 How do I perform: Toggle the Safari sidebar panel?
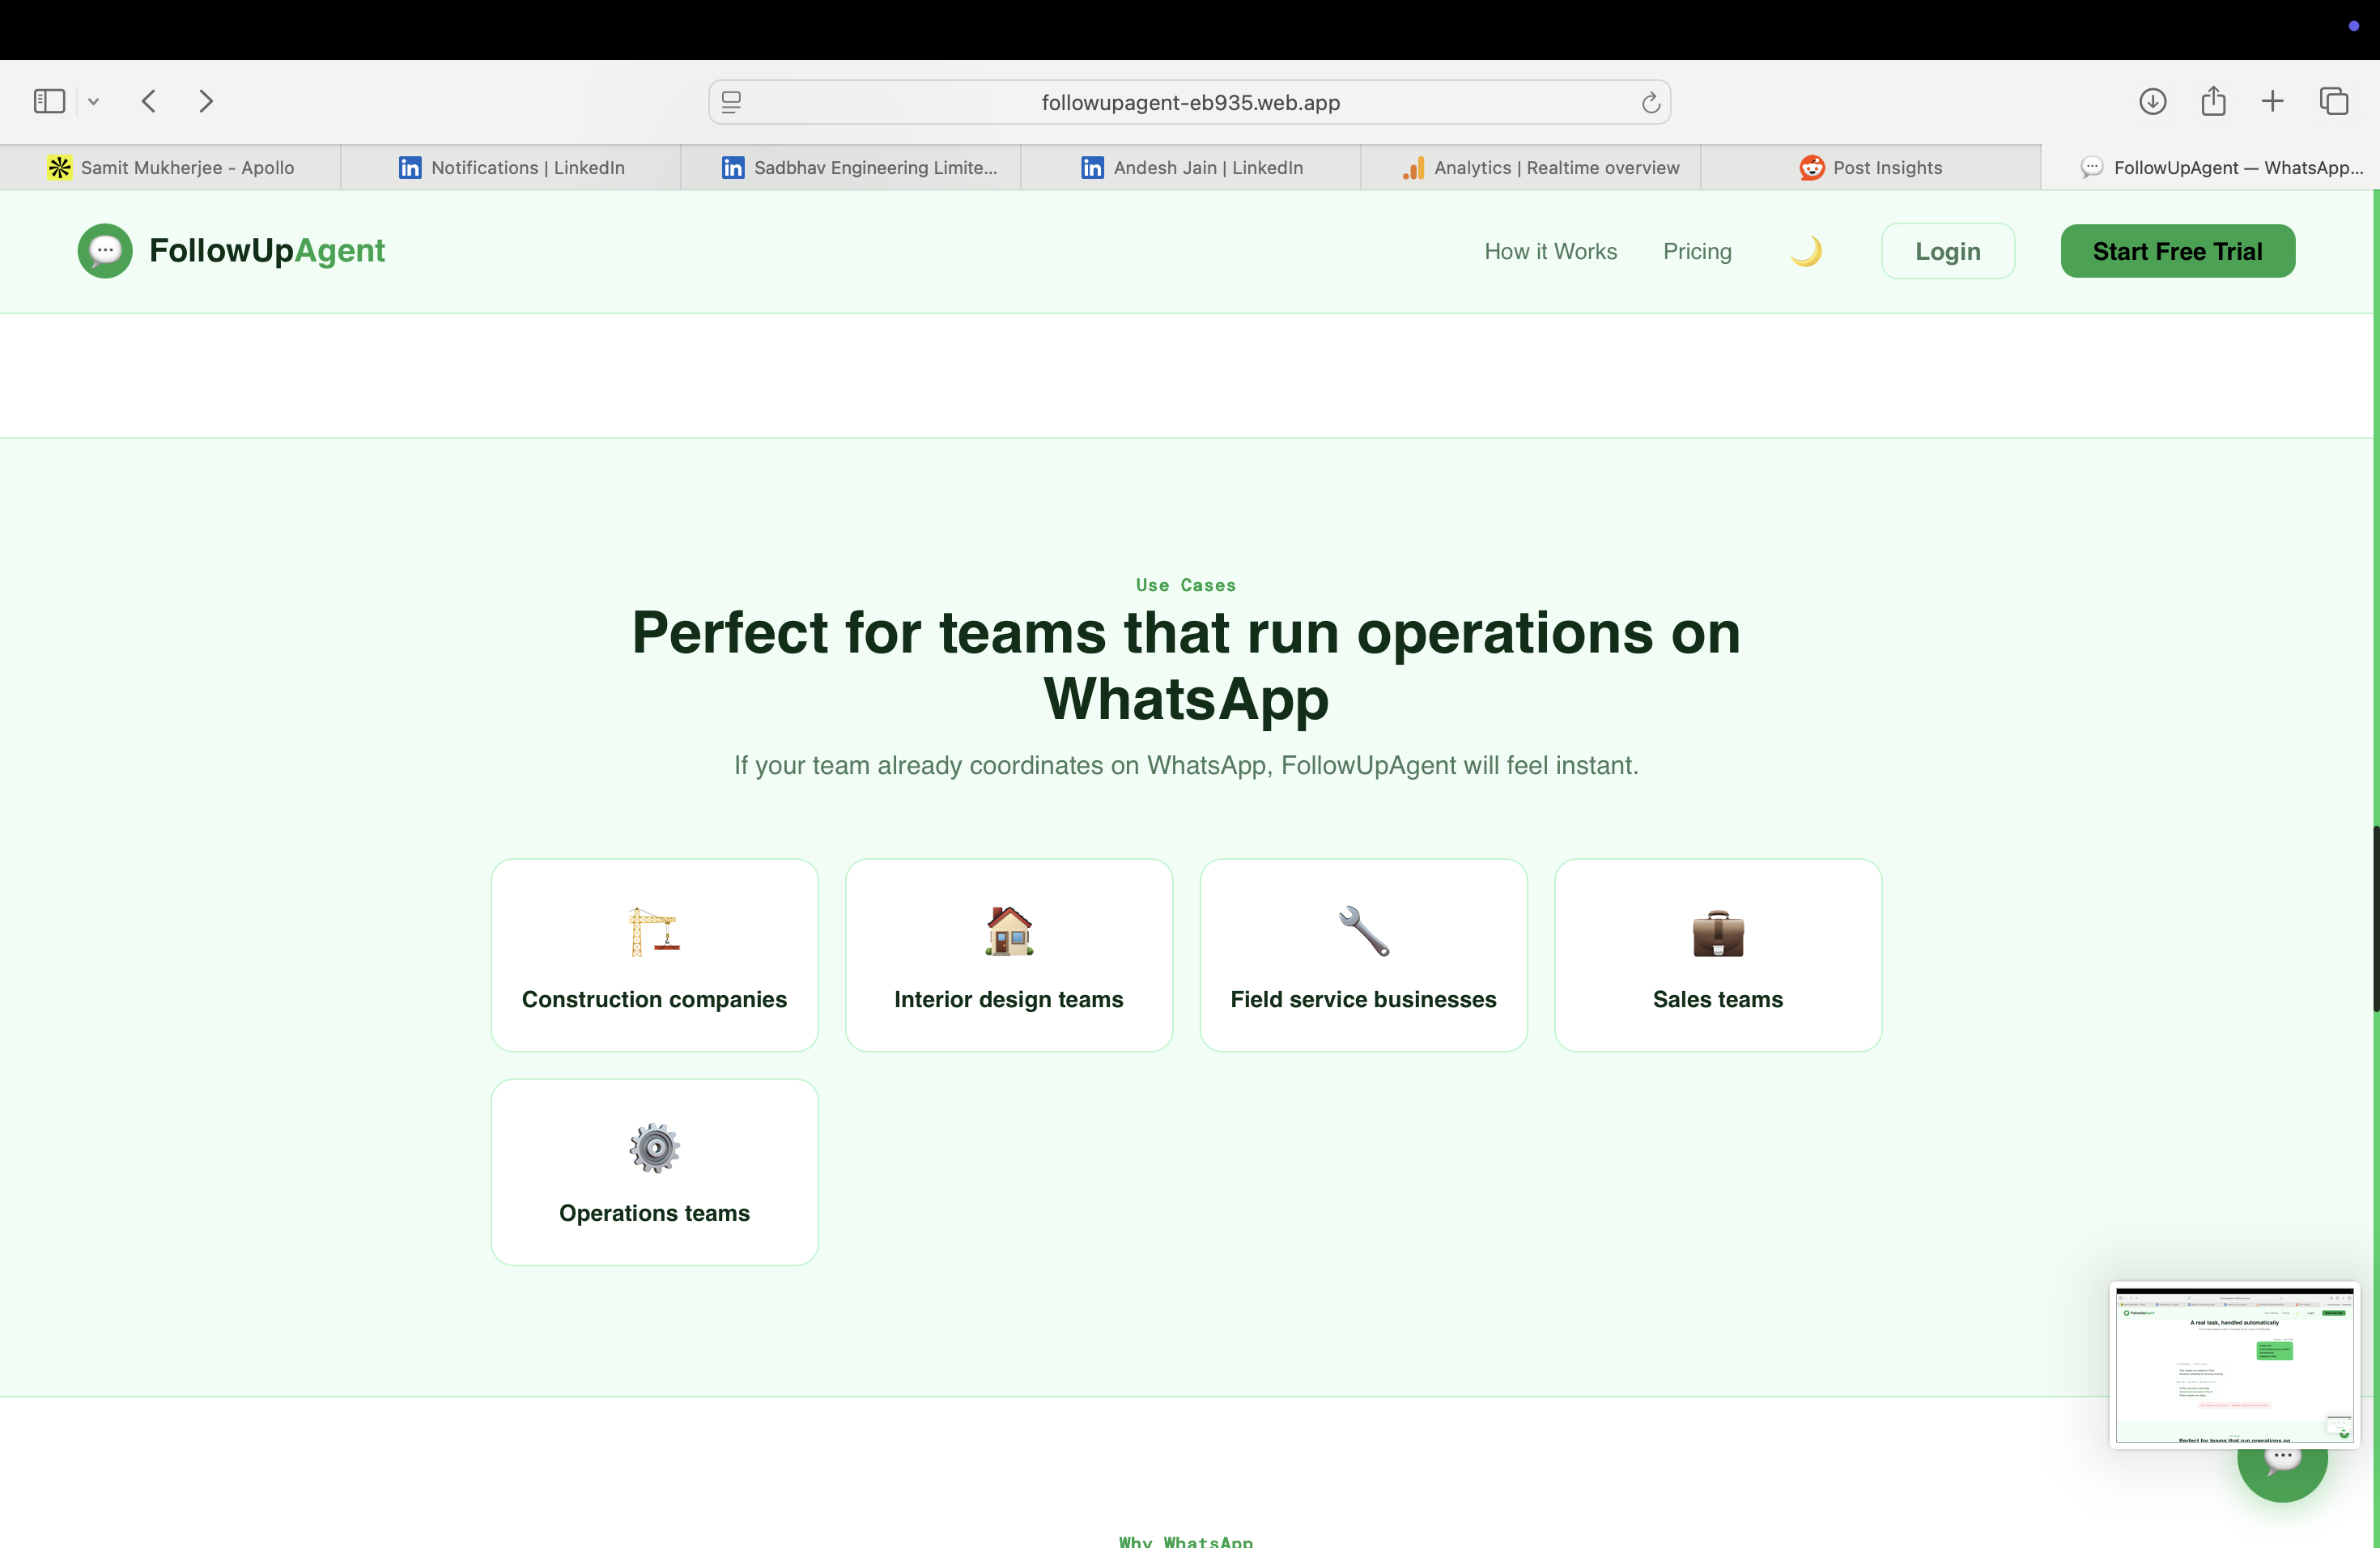[49, 101]
